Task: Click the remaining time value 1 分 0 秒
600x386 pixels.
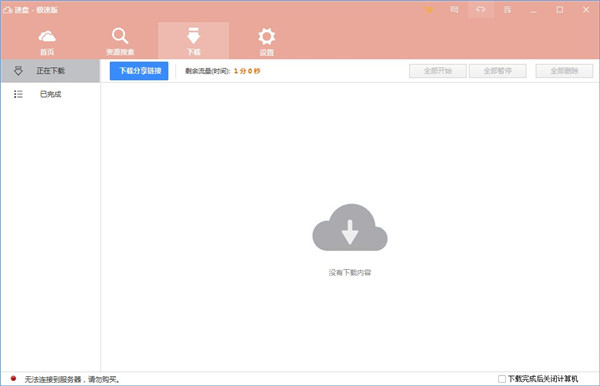Action: click(247, 71)
